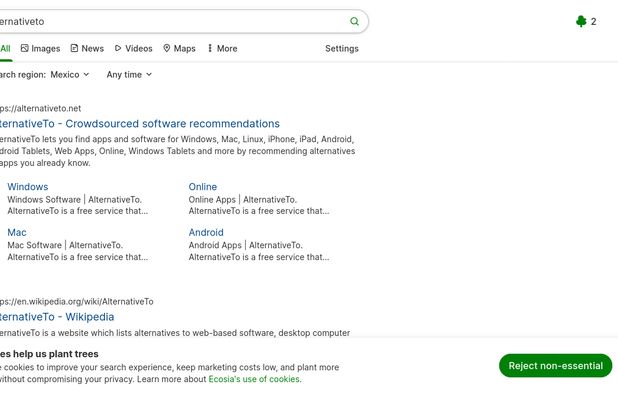Click the Maps tab pin icon
This screenshot has height=394, width=618.
(x=167, y=48)
